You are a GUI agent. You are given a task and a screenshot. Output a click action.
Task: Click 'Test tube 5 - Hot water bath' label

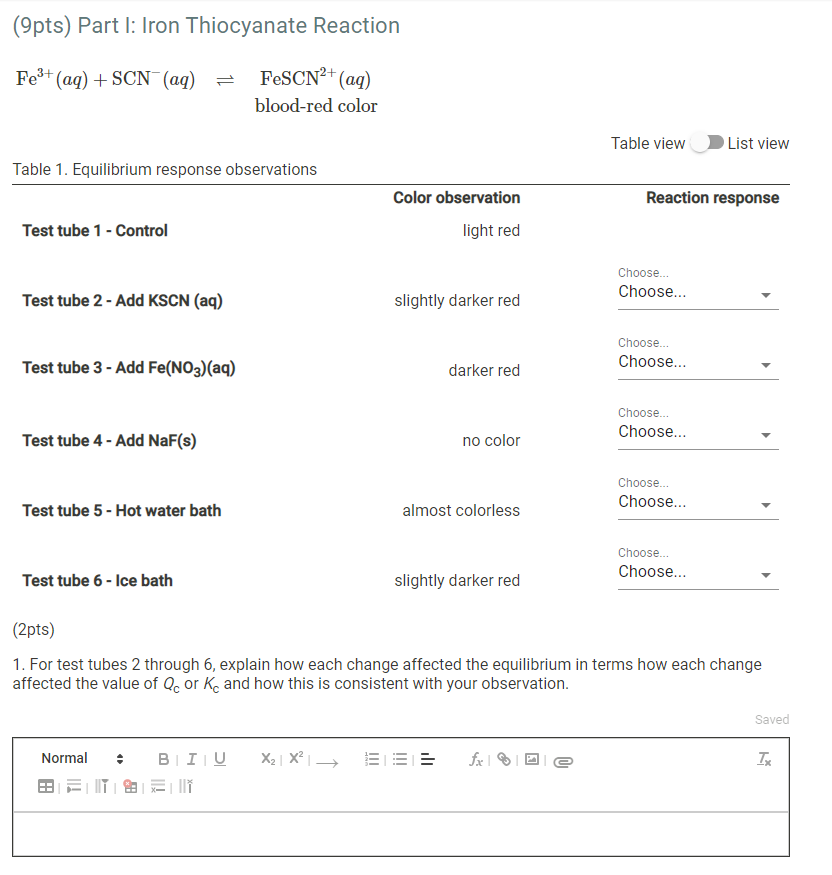click(122, 511)
